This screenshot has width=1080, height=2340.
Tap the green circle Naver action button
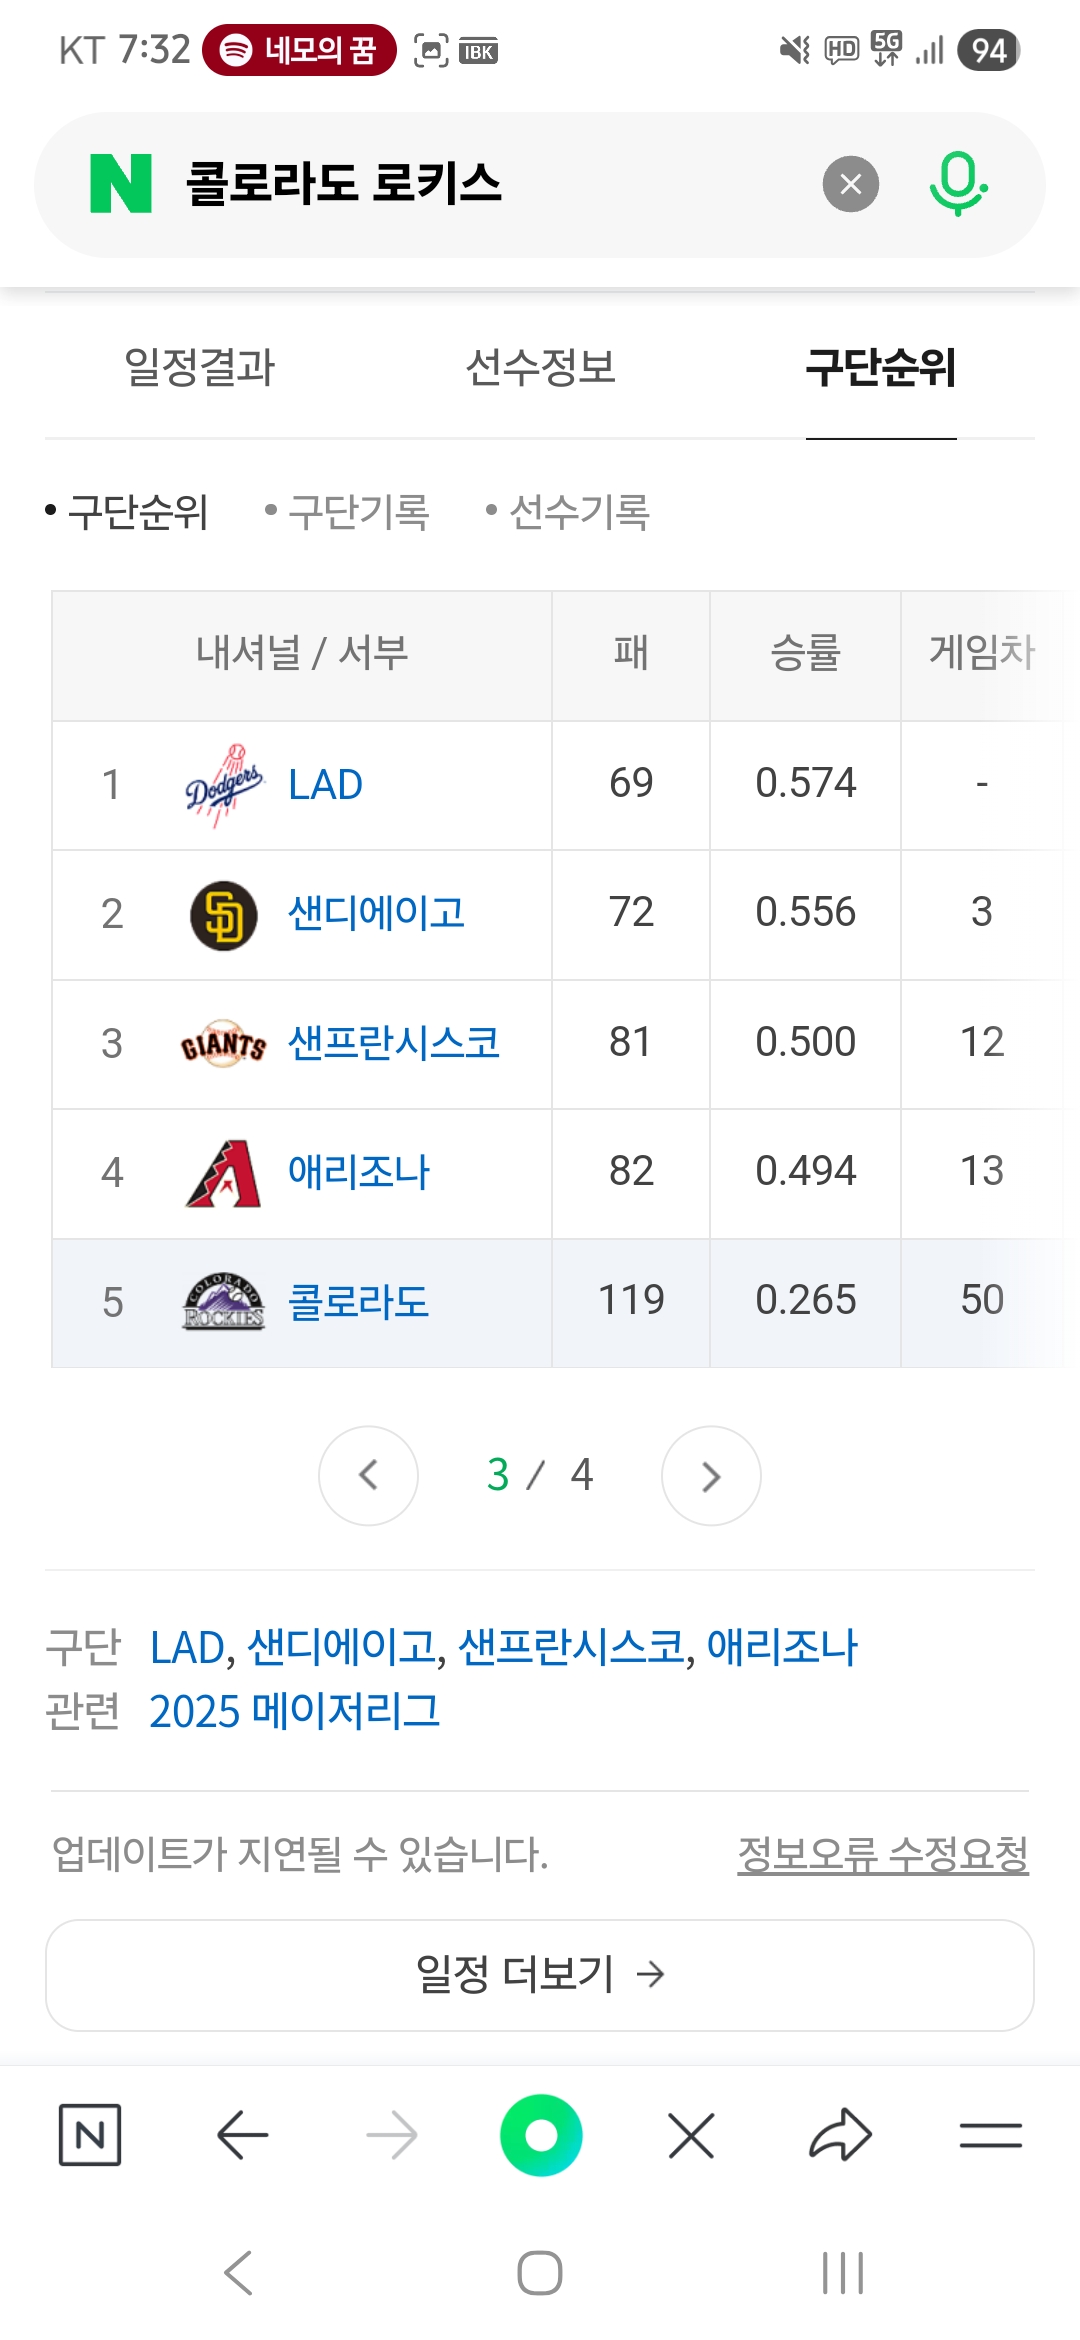(x=541, y=2135)
